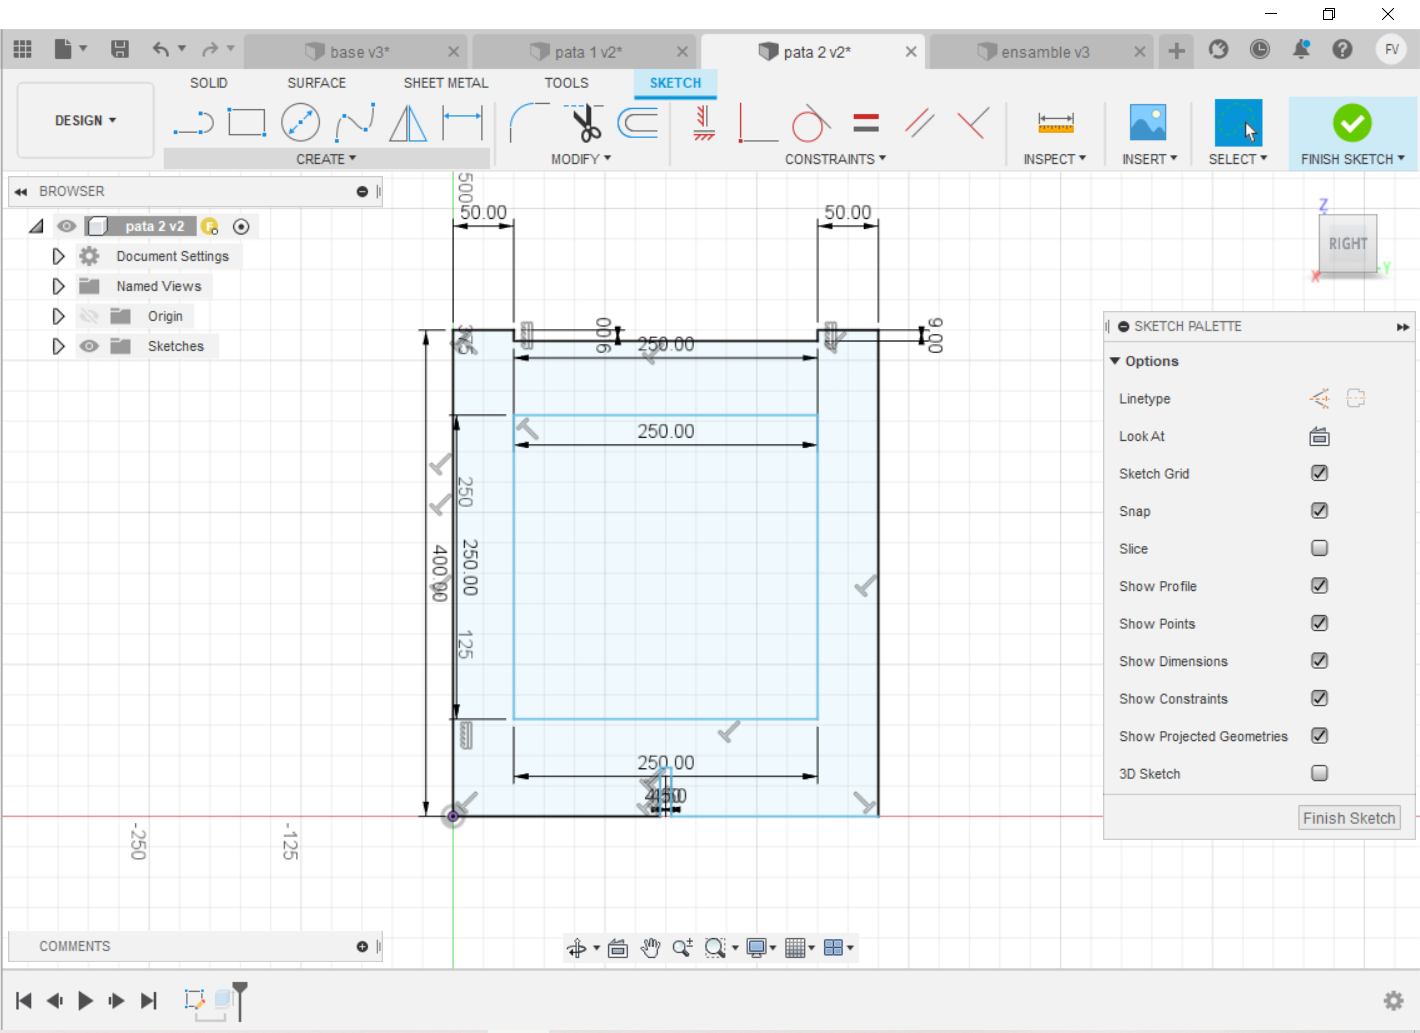Select the Offset tool icon
This screenshot has height=1033, width=1420.
click(638, 123)
